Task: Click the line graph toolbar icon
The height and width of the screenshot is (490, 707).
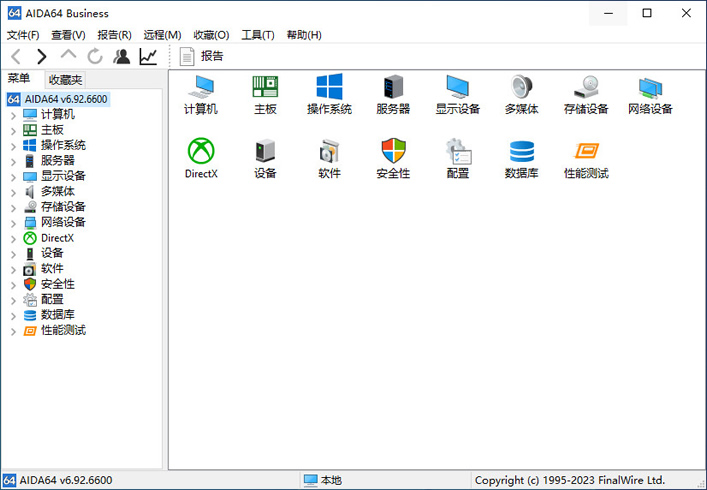Action: pos(148,56)
